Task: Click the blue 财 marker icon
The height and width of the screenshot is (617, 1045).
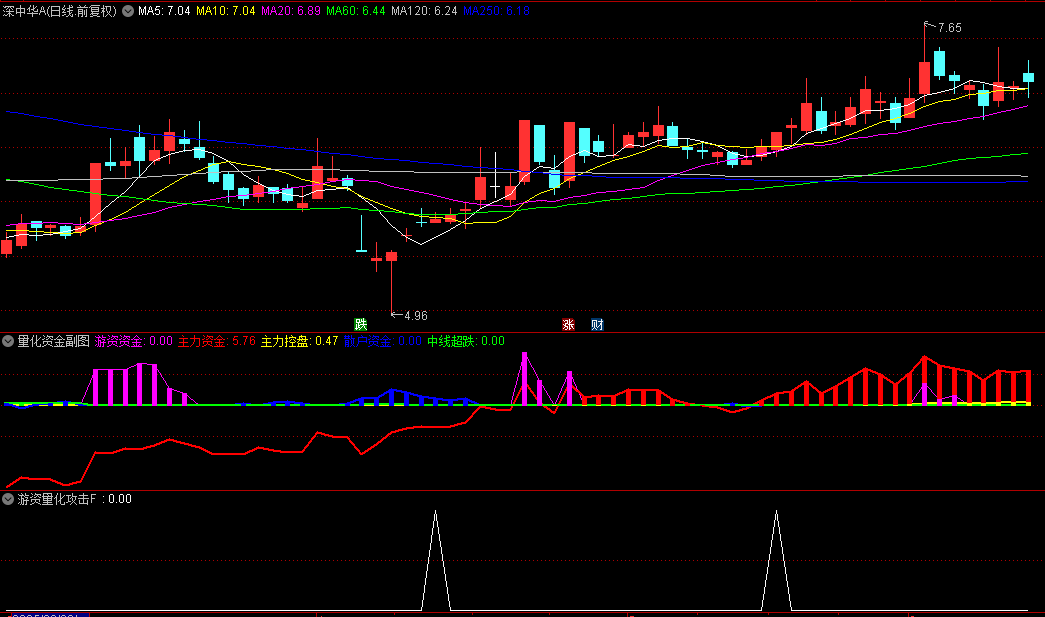Action: [597, 324]
